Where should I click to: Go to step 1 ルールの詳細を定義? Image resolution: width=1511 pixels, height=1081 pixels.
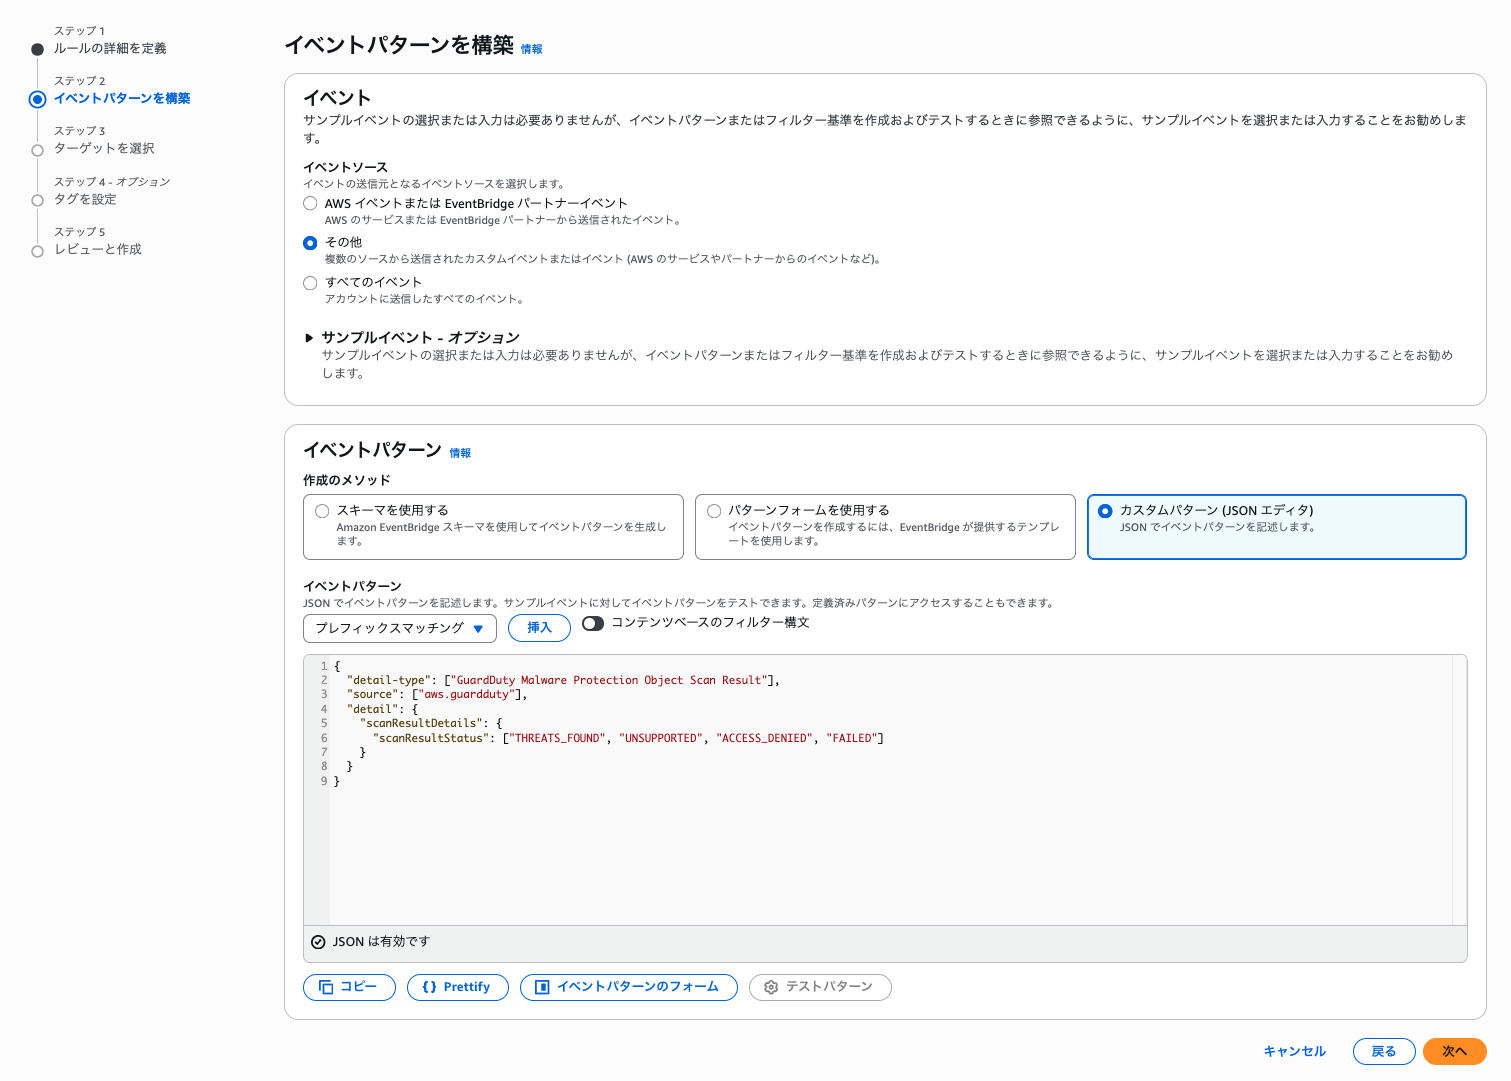pos(110,48)
